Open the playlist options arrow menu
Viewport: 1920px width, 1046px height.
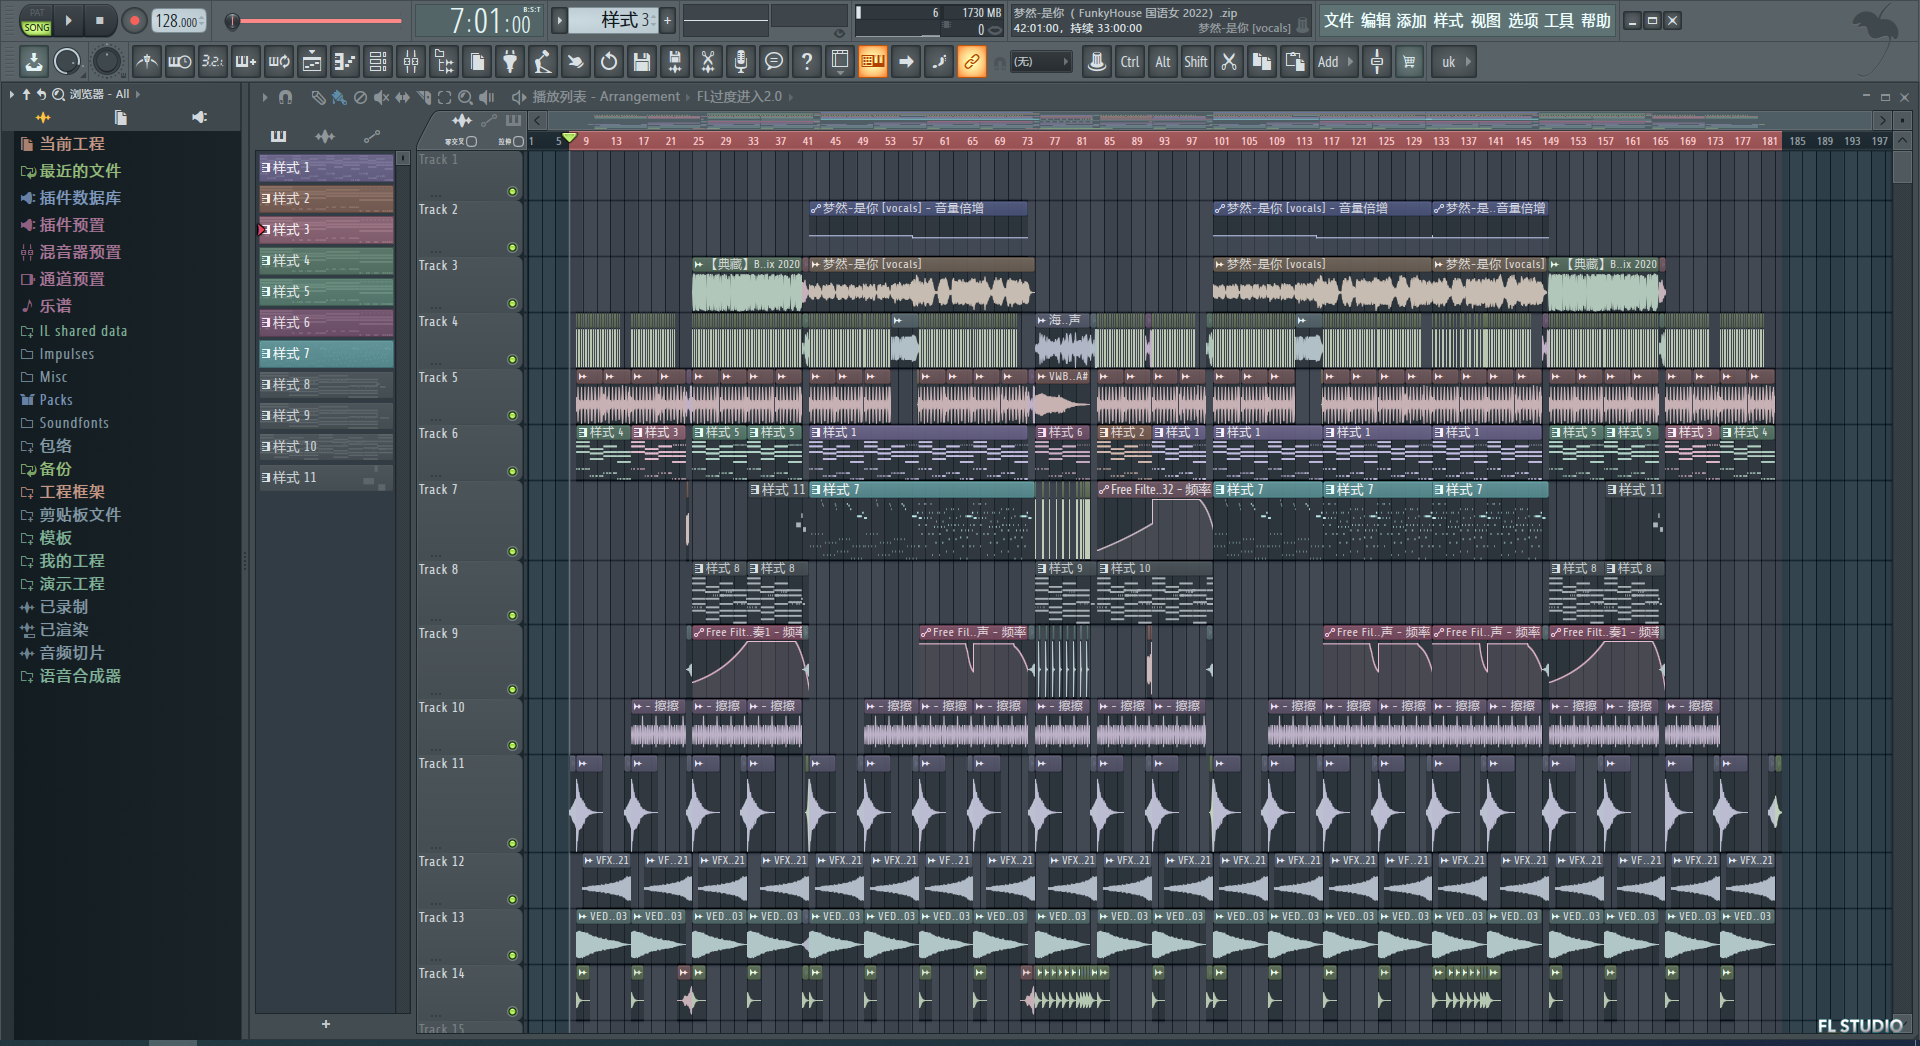click(x=265, y=97)
